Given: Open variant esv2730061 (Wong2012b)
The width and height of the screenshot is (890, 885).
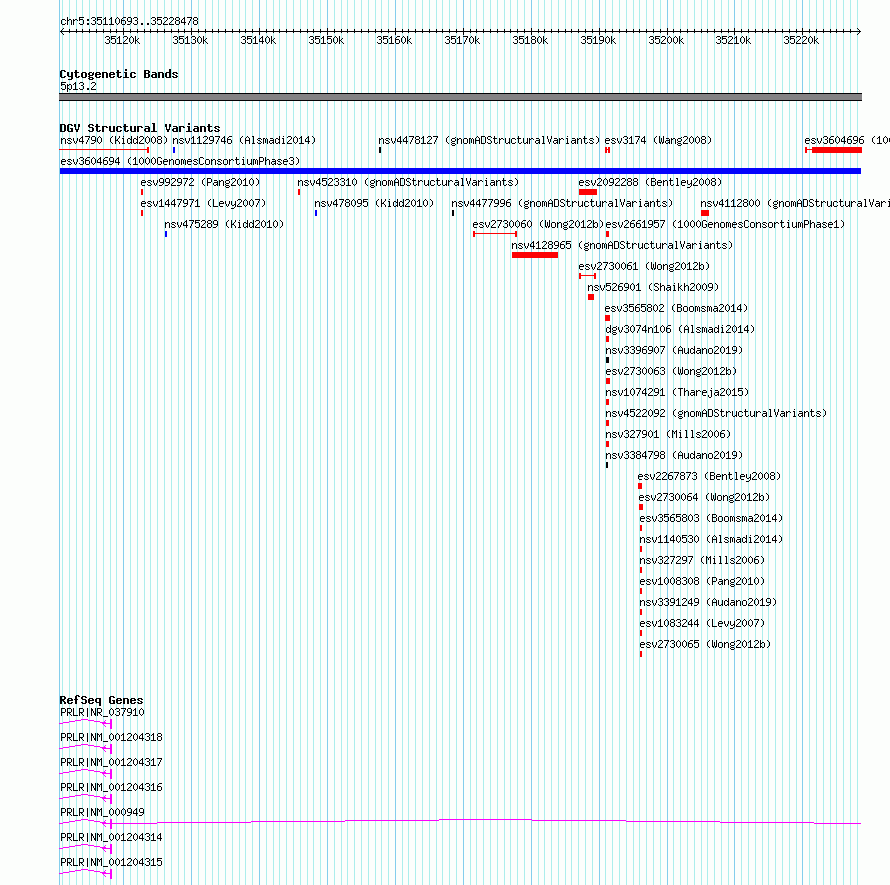Looking at the screenshot, I should [644, 266].
